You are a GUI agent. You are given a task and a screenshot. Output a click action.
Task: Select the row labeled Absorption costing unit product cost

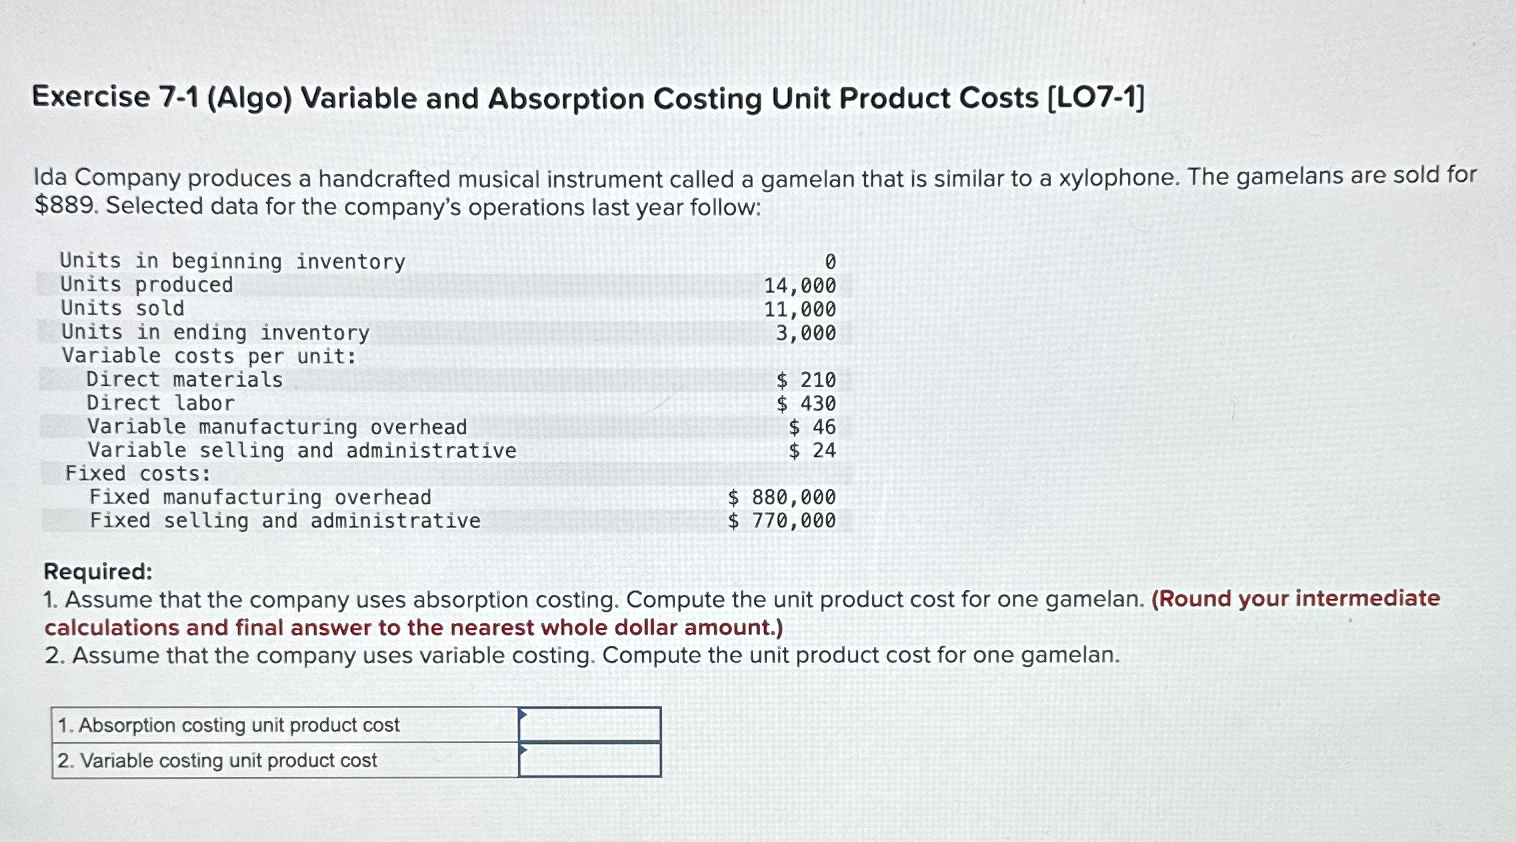click(229, 724)
